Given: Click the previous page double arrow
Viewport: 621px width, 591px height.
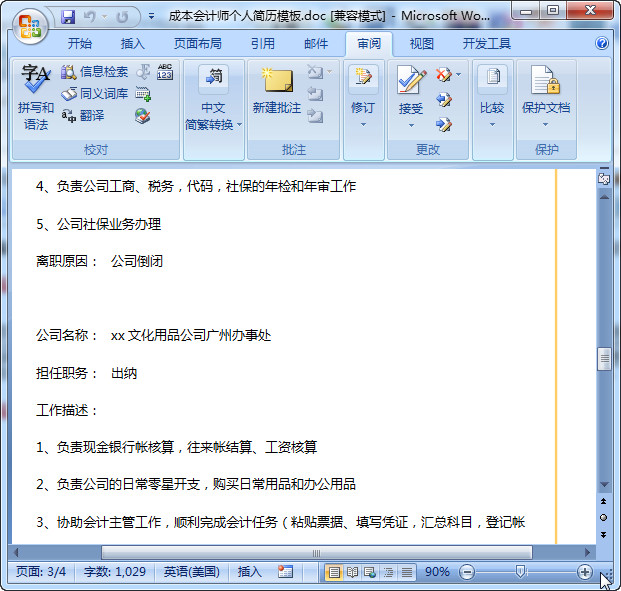Looking at the screenshot, I should coord(604,501).
